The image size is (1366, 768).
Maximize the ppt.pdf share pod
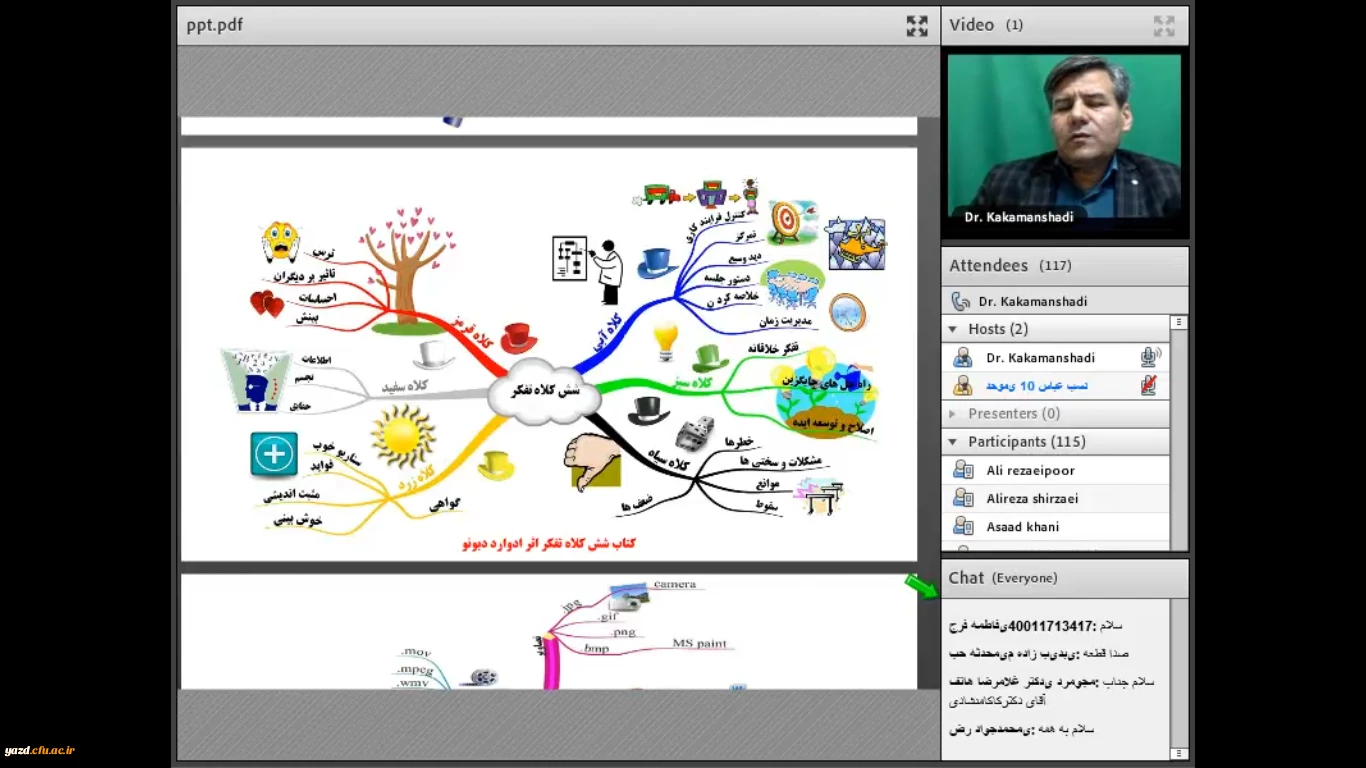coord(916,26)
